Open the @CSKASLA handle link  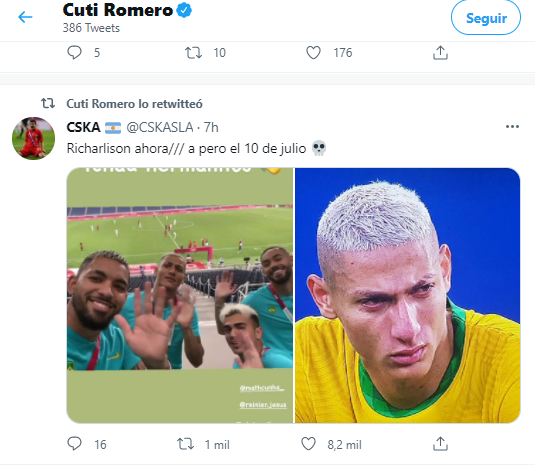[x=160, y=127]
